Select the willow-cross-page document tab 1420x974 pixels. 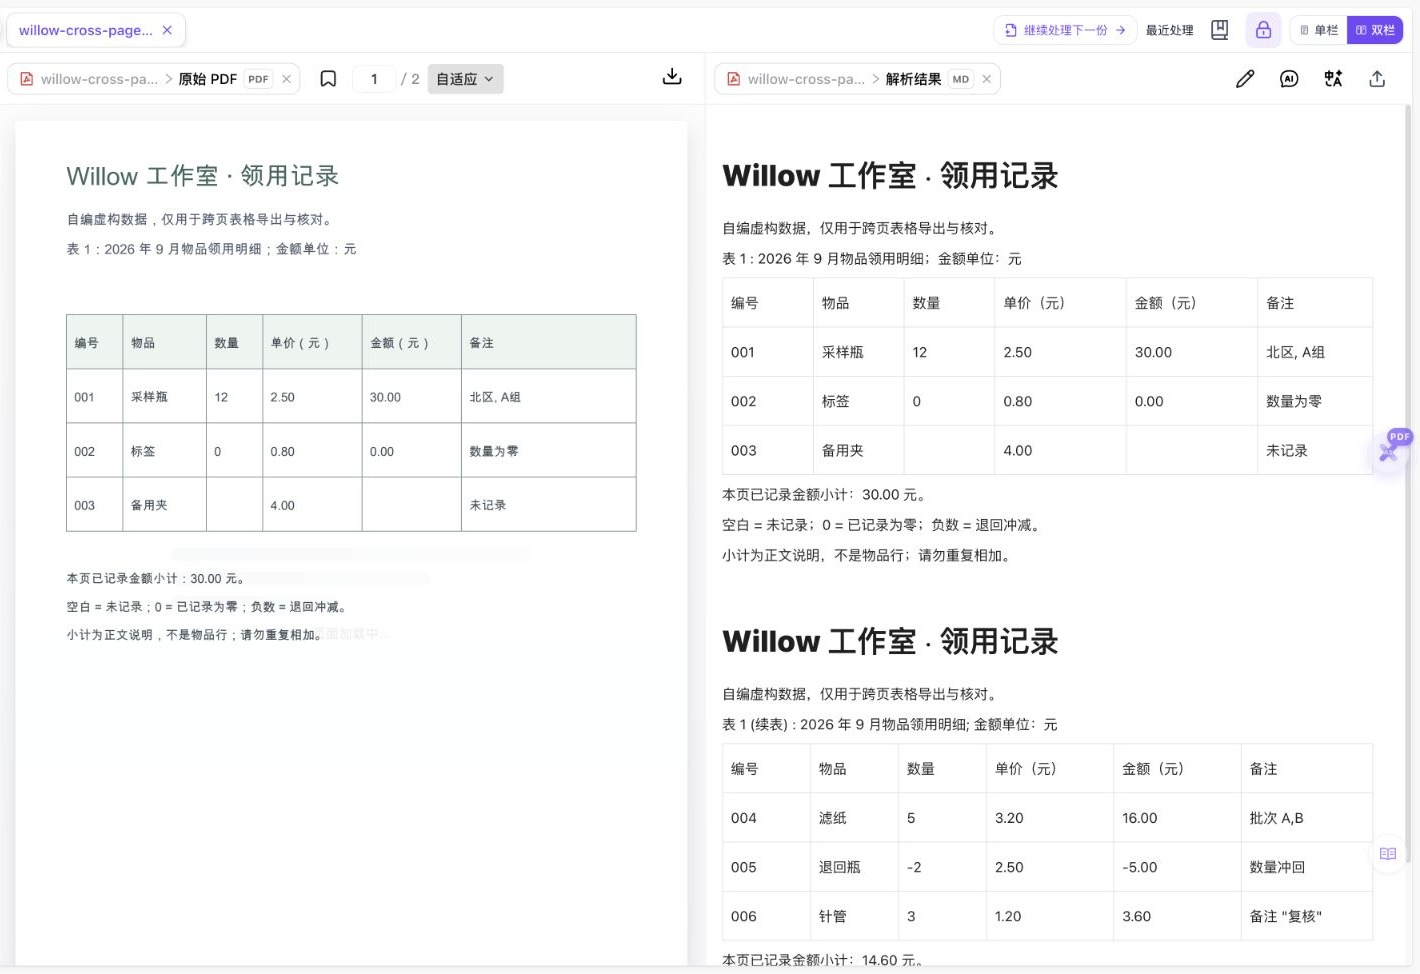[x=96, y=30]
